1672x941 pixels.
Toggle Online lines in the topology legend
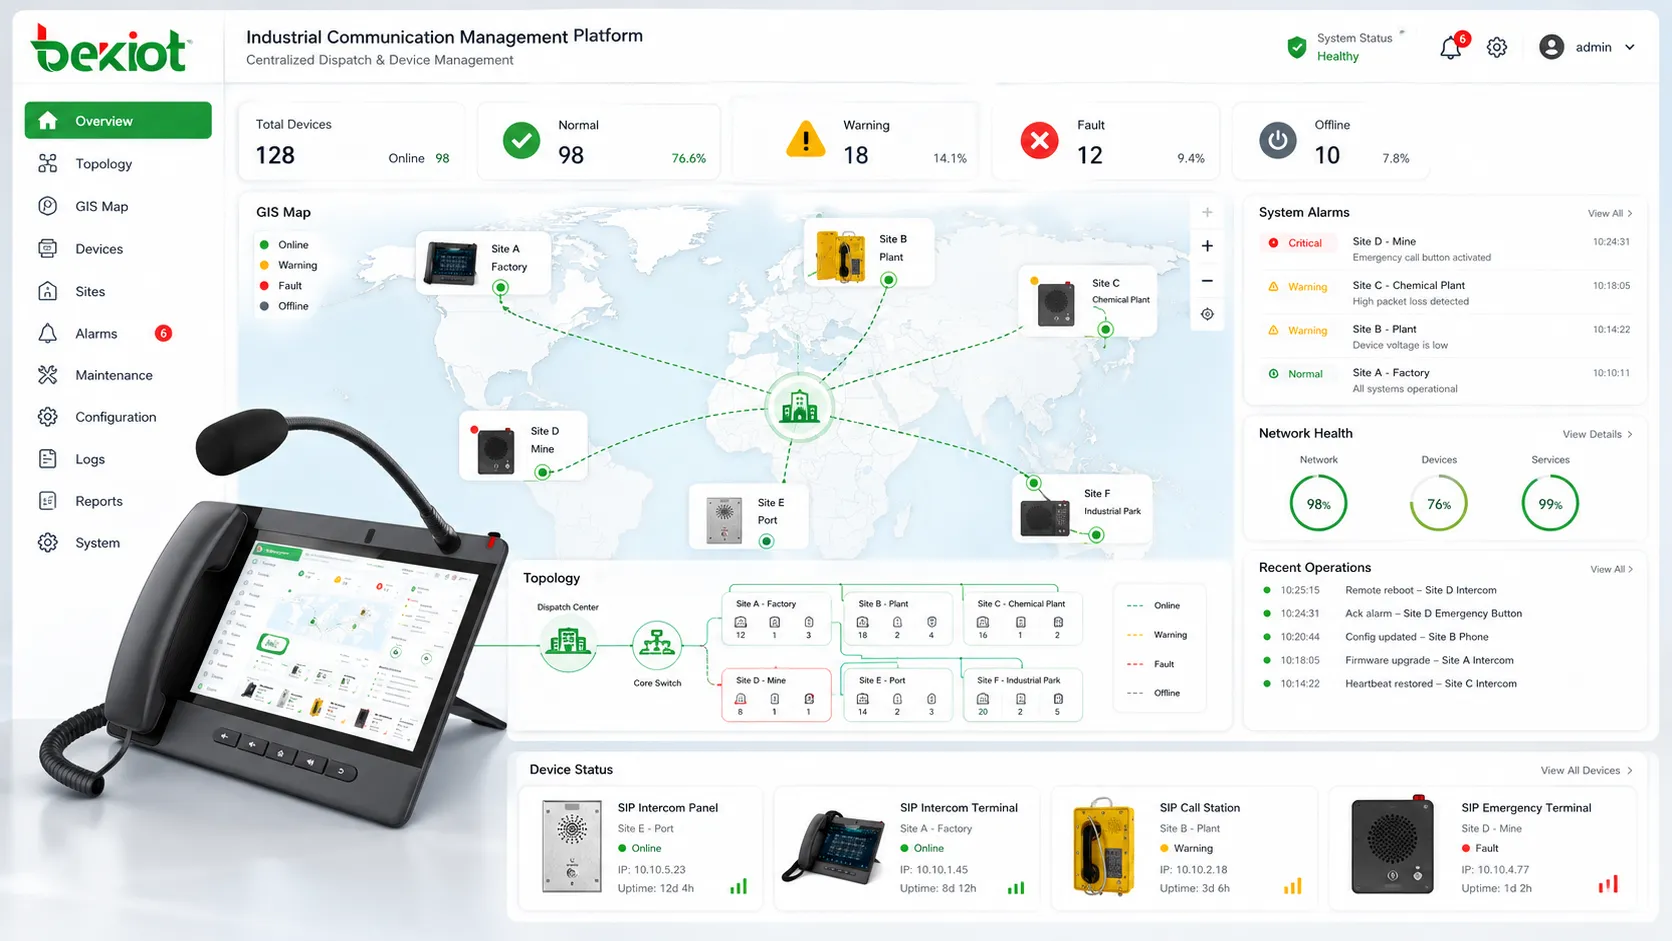(1153, 606)
